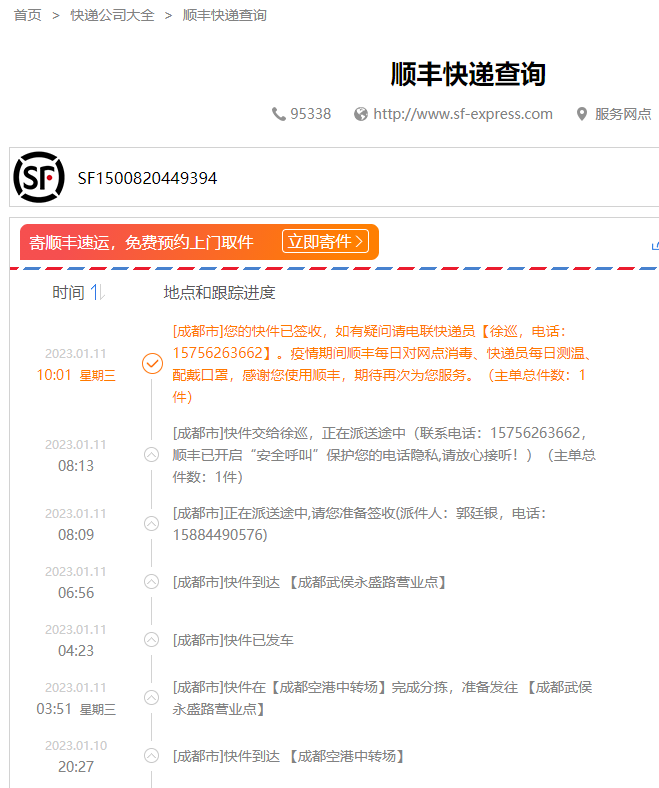659x788 pixels.
Task: Click the 正在派送途中,请您准备签收 status text
Action: [359, 524]
